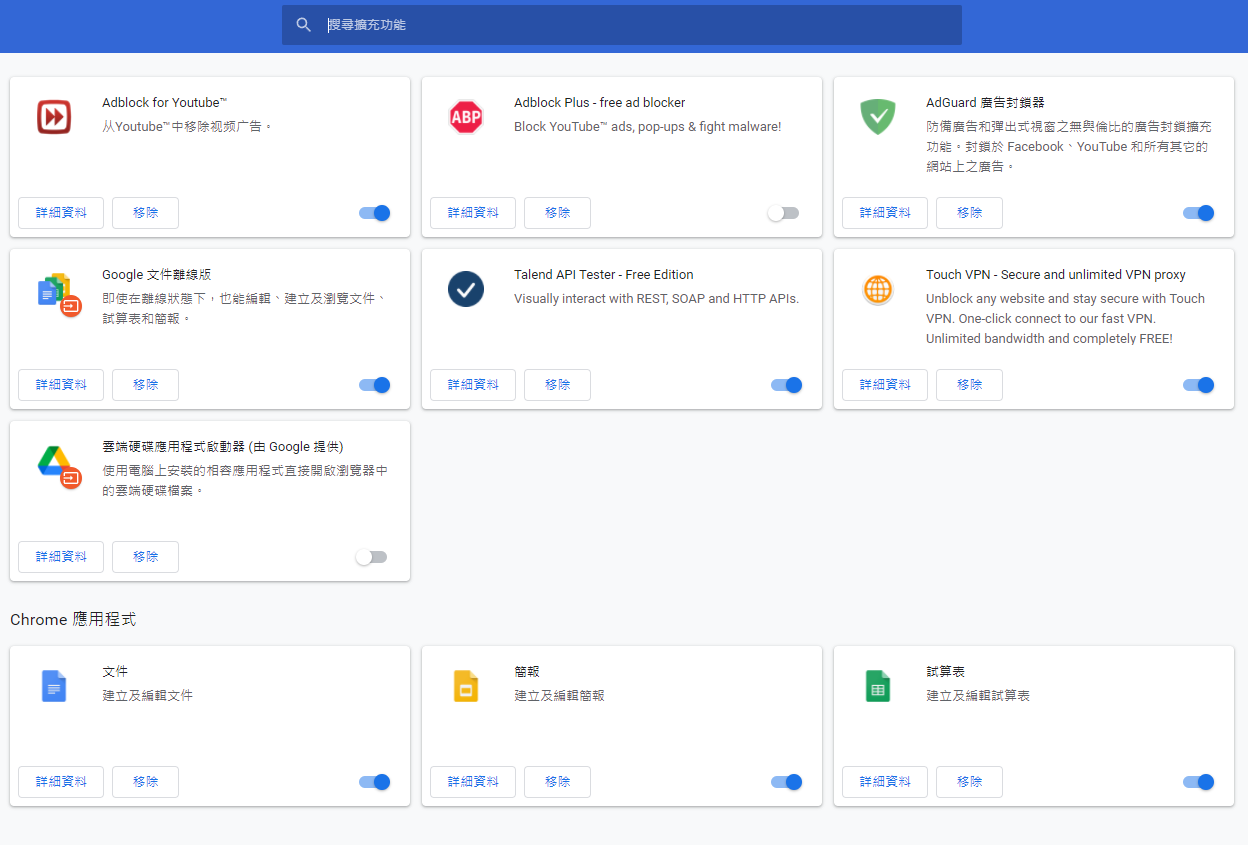This screenshot has width=1248, height=845.
Task: Open 詳細資料 for 雲端硬碟應用程式啟動器
Action: click(x=61, y=557)
